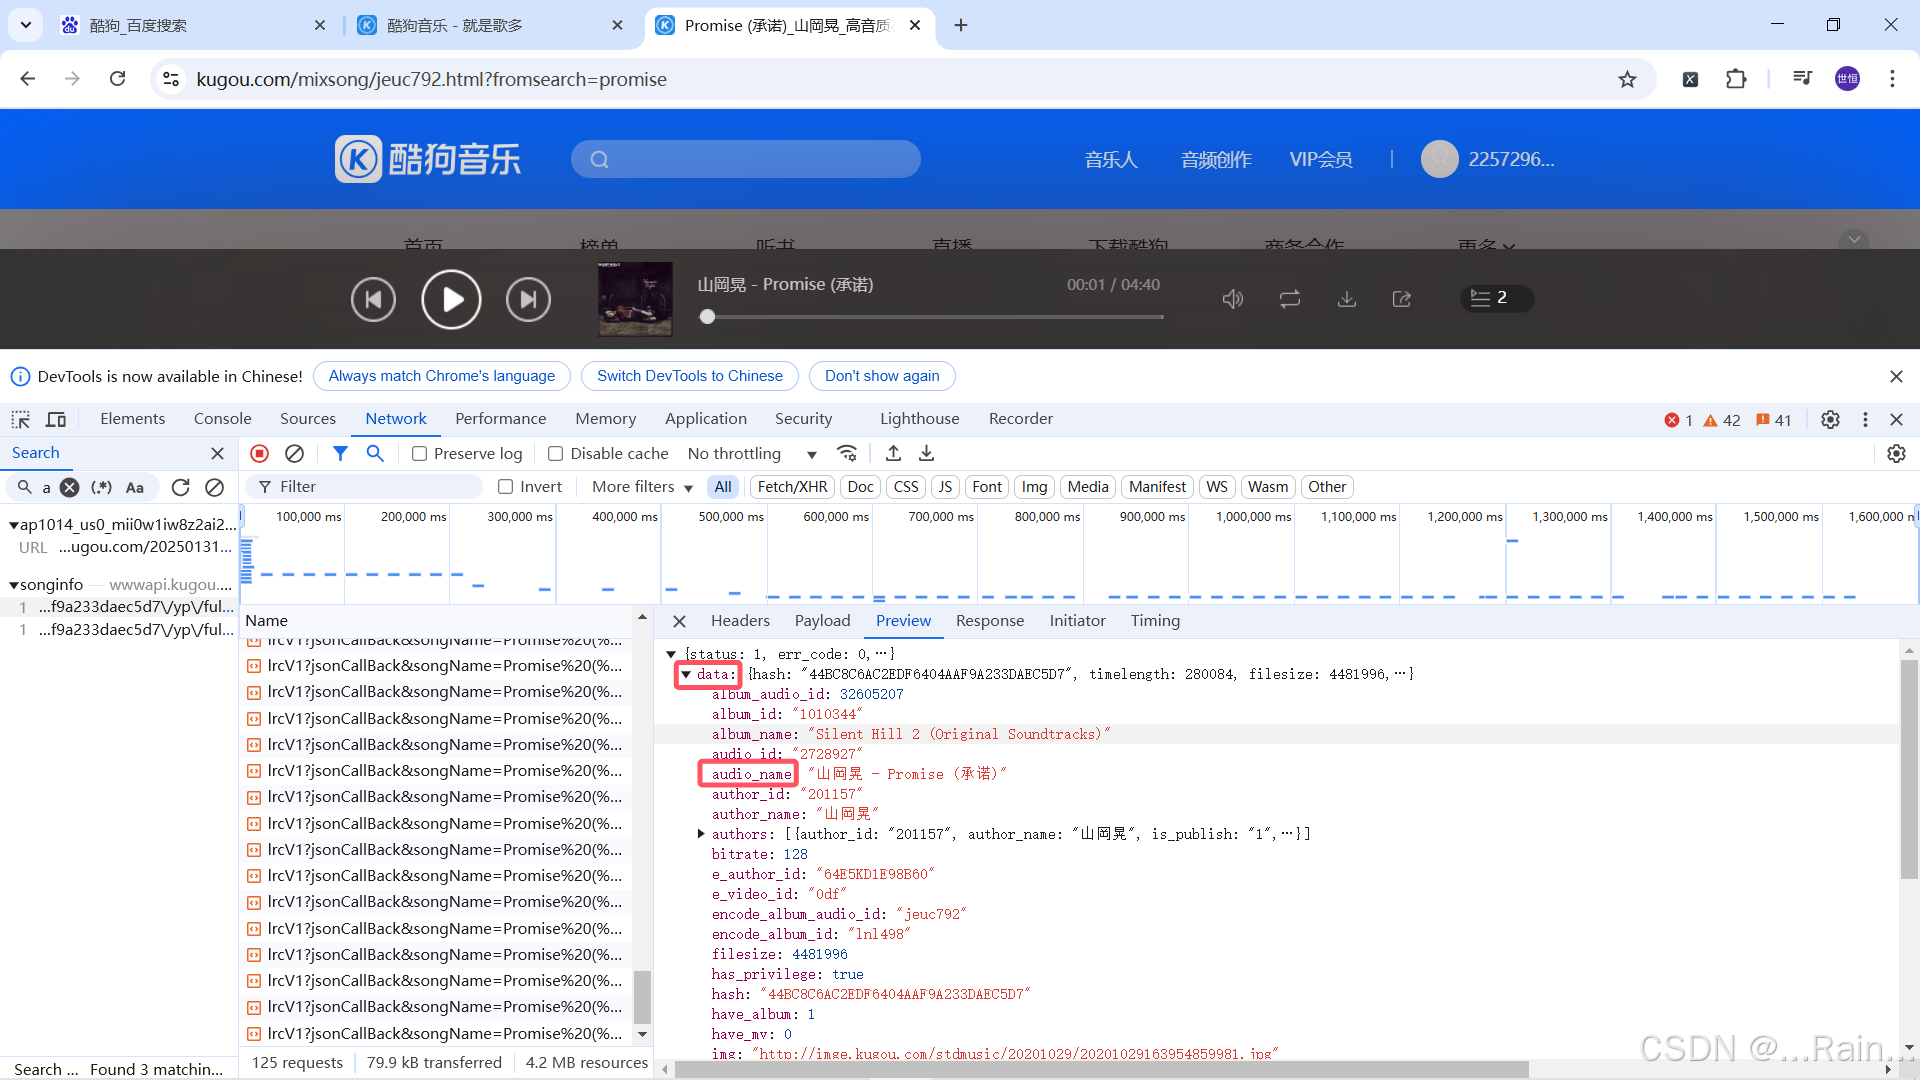The height and width of the screenshot is (1080, 1920).
Task: Click Switch DevTools to Chinese button
Action: pos(689,376)
